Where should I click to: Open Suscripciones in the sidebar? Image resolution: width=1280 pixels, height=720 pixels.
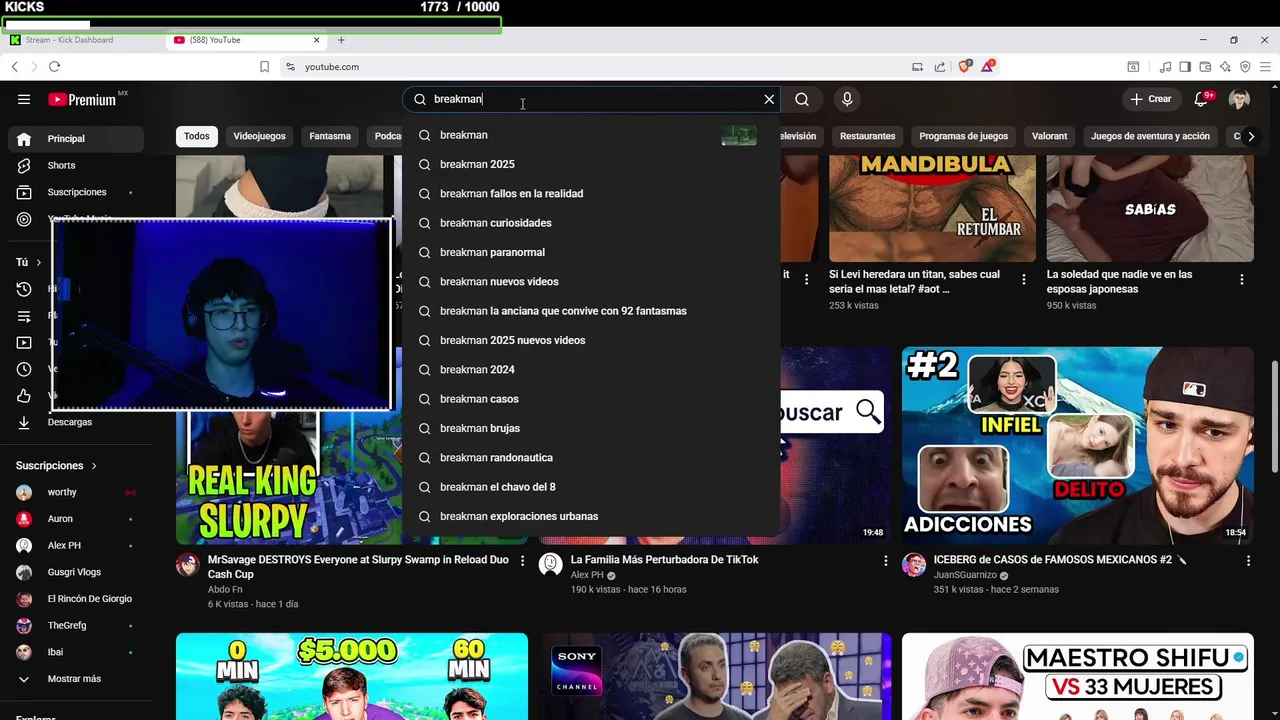pos(76,192)
